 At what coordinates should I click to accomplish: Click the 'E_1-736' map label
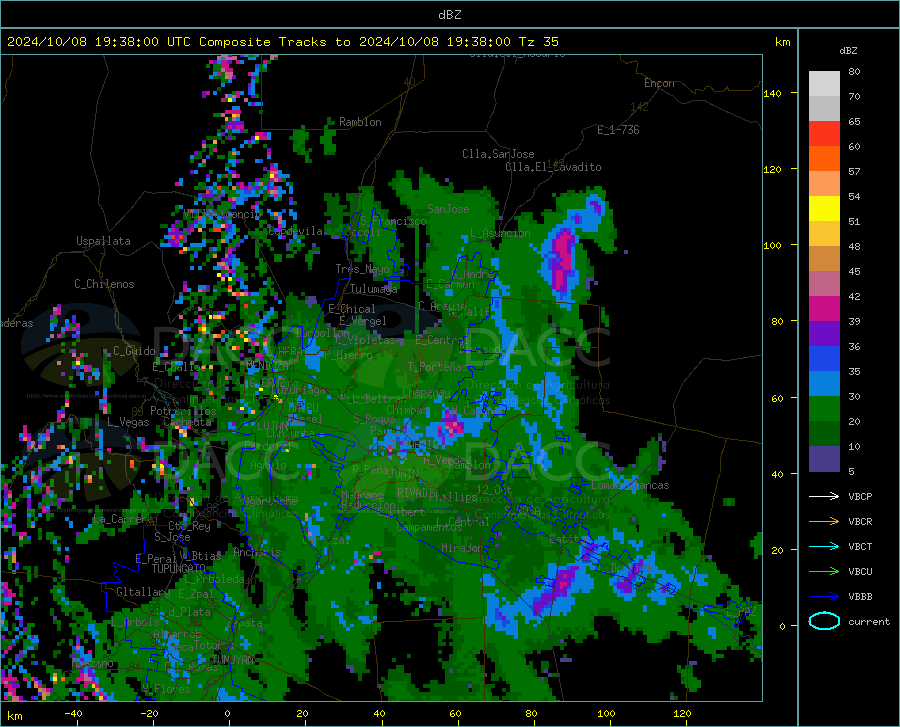618,130
